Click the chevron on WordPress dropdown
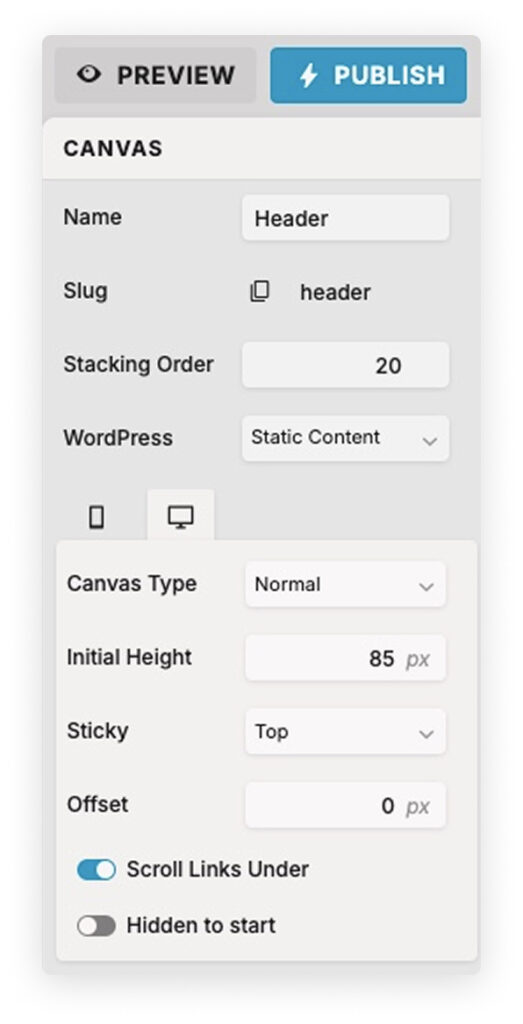 (x=430, y=441)
